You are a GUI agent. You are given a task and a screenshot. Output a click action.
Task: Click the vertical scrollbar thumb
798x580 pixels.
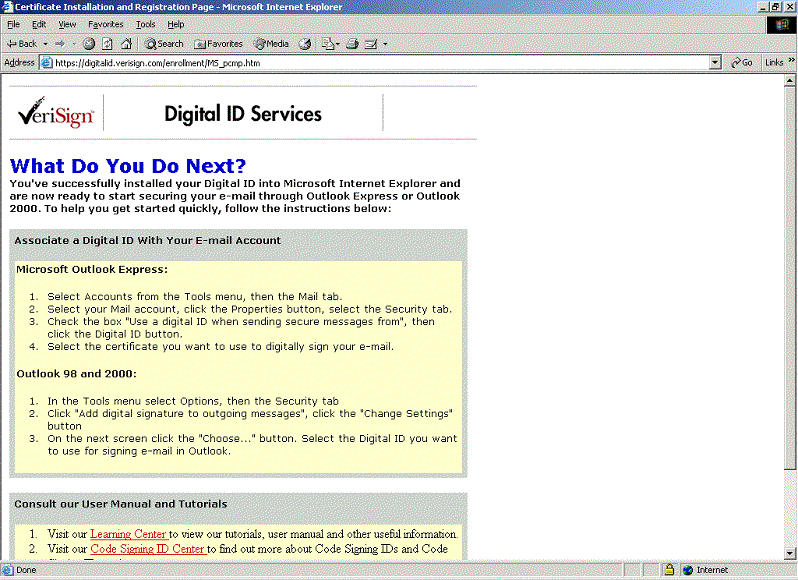790,277
